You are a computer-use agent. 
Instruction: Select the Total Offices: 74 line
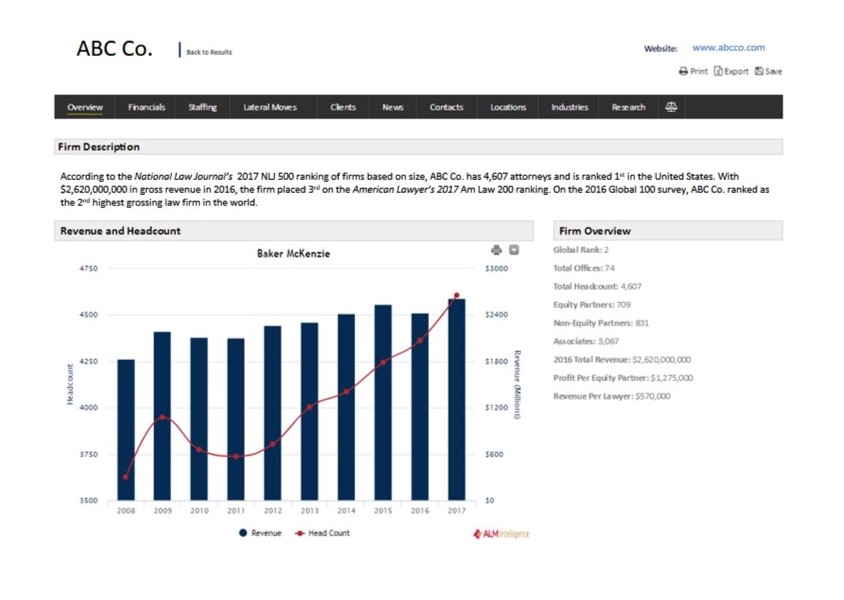coord(583,268)
